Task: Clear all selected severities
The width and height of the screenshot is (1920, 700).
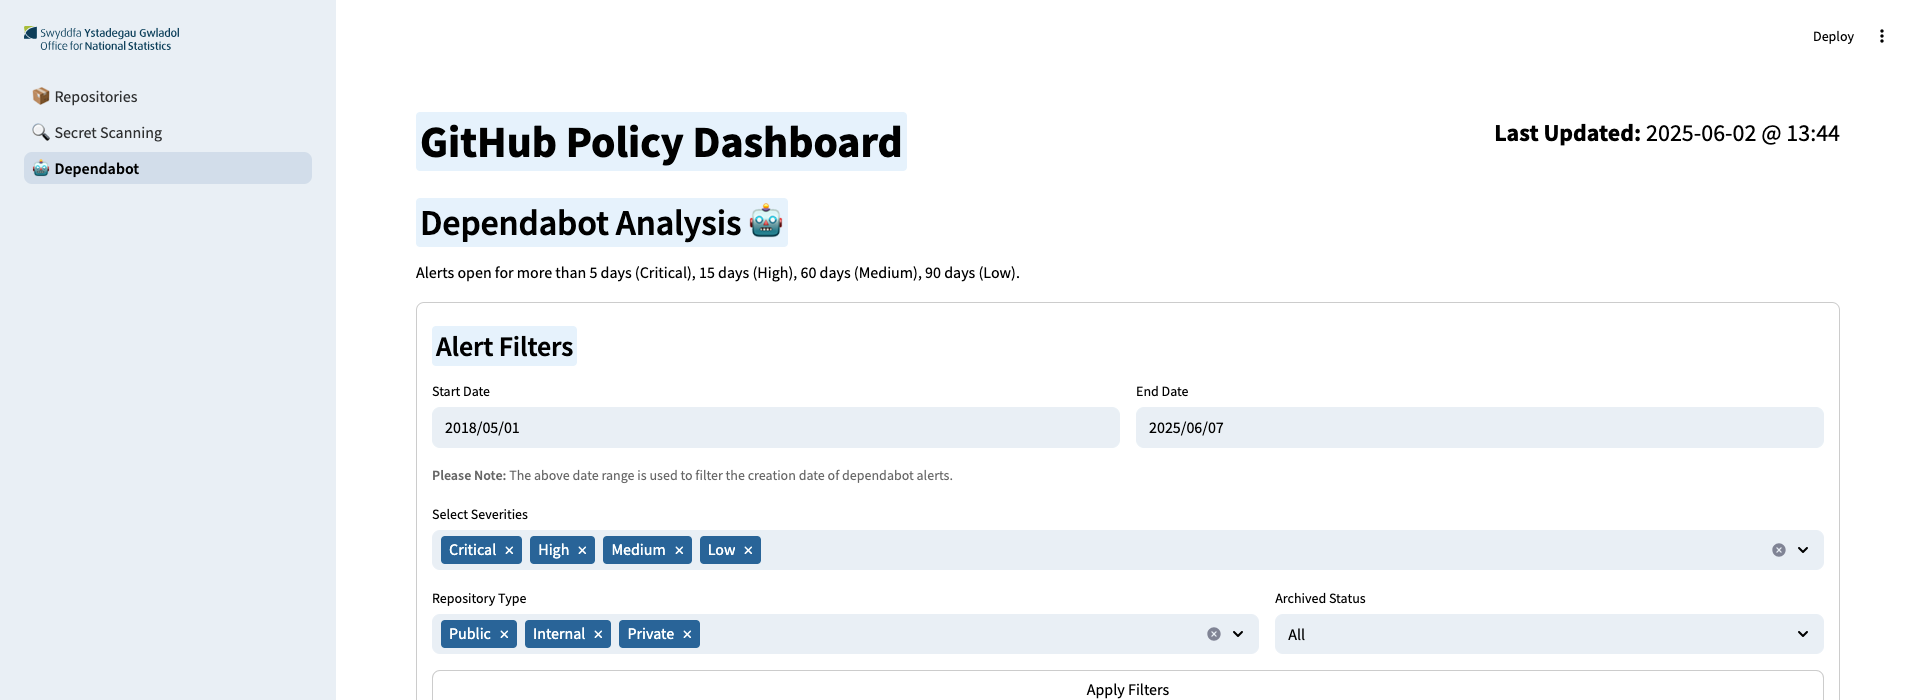Action: click(1779, 550)
